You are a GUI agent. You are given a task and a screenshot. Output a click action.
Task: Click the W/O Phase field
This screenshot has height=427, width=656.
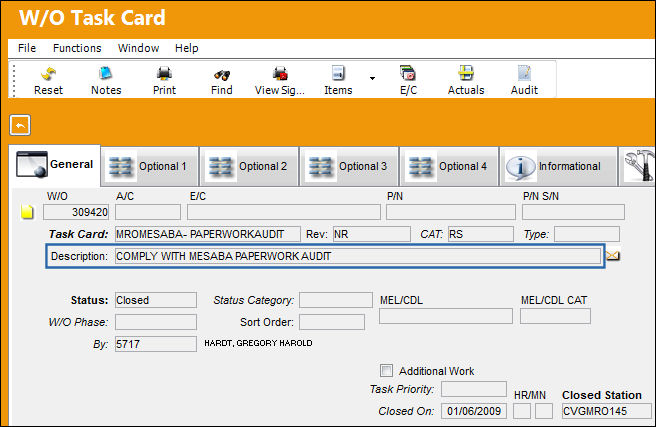[x=156, y=322]
